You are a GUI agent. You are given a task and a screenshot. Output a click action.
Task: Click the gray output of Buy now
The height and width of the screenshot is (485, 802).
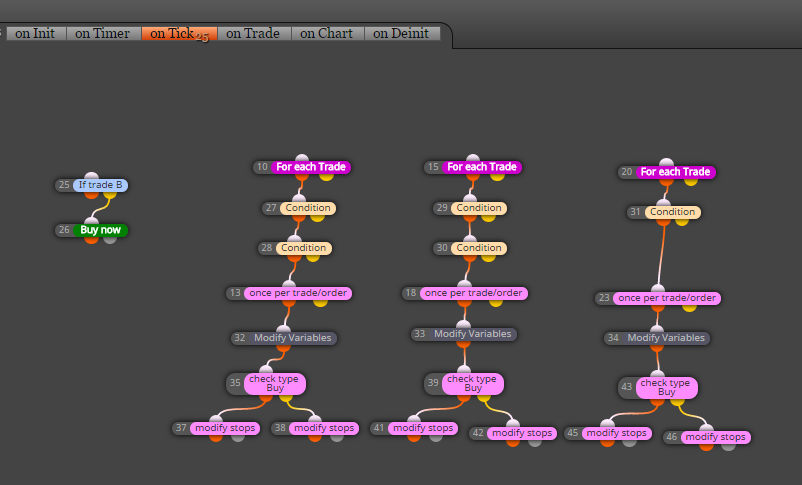[x=110, y=239]
